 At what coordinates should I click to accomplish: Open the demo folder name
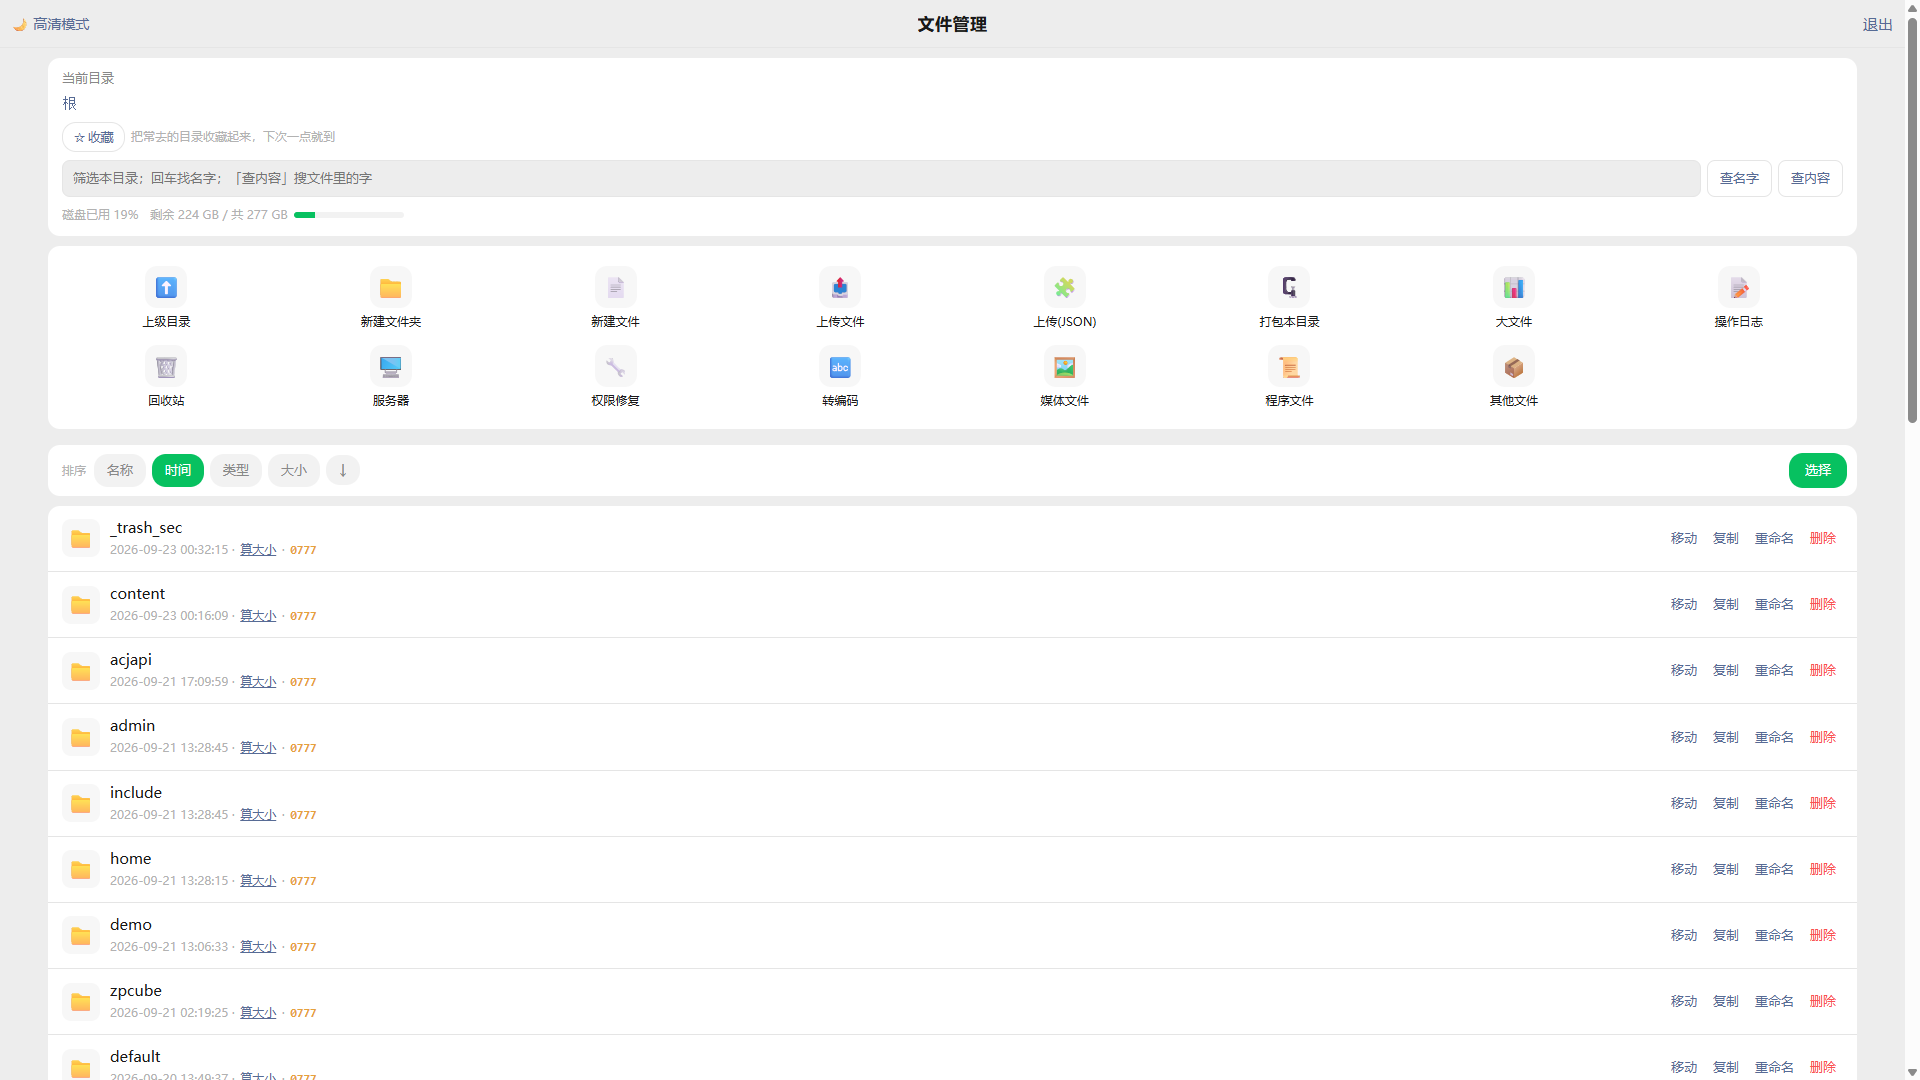pyautogui.click(x=131, y=924)
